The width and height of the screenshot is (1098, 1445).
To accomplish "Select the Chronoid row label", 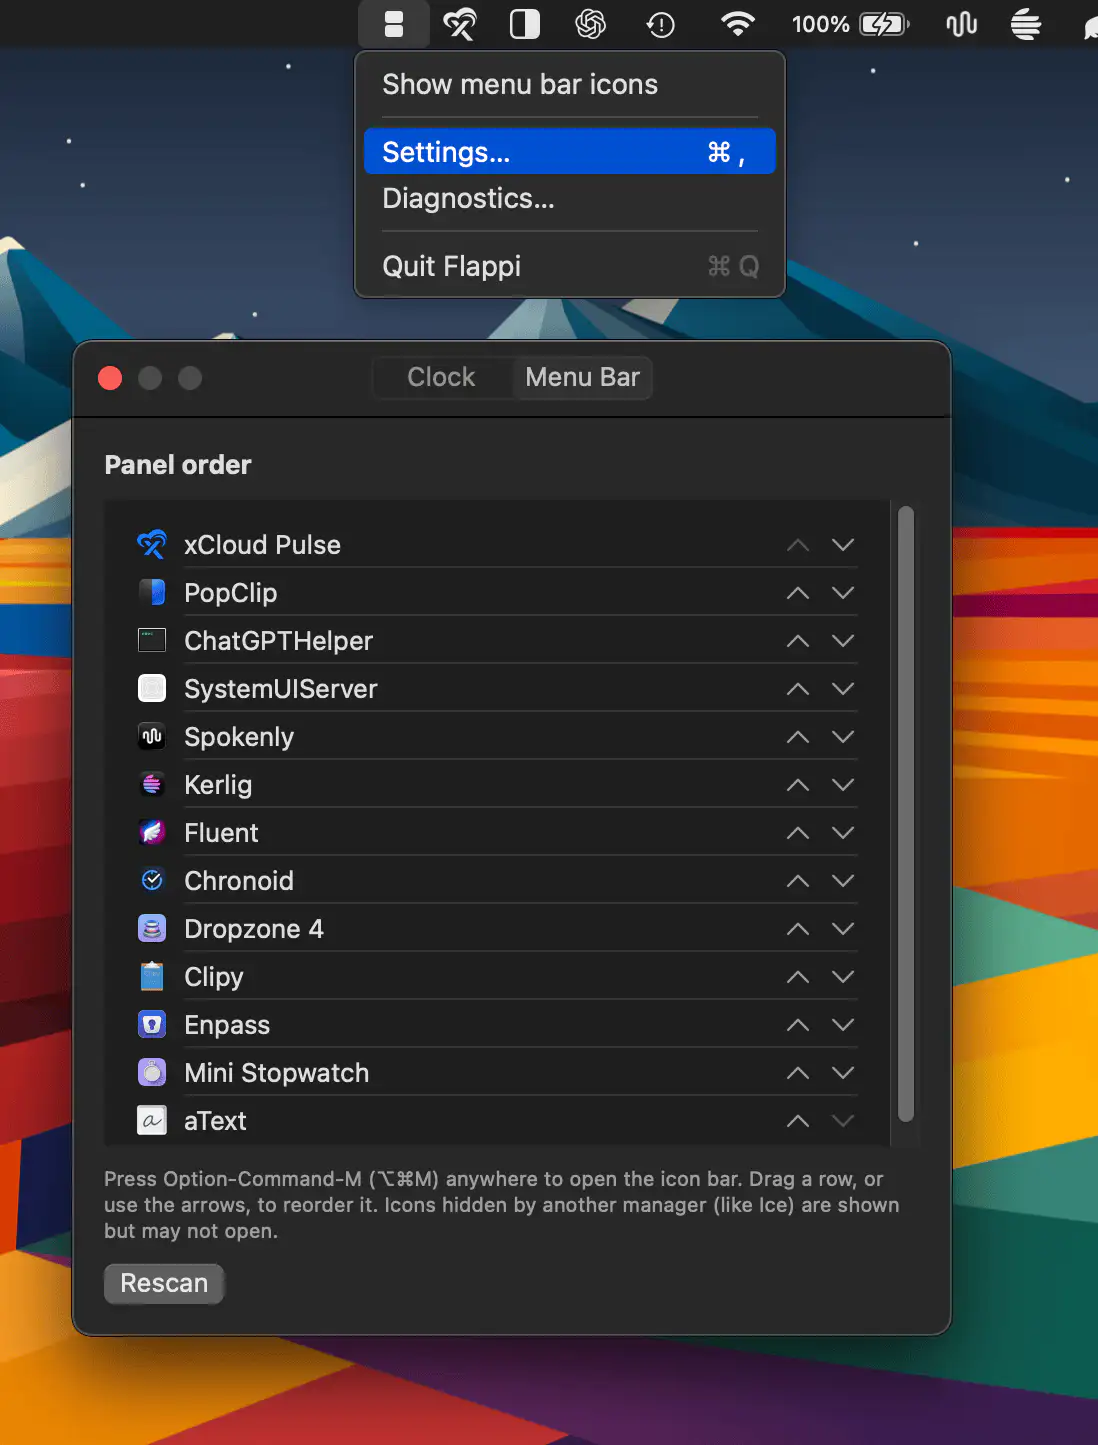I will [x=239, y=881].
